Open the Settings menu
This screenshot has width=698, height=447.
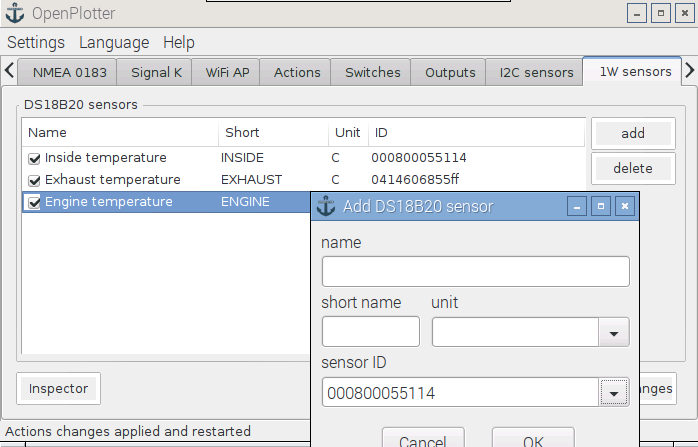(36, 43)
